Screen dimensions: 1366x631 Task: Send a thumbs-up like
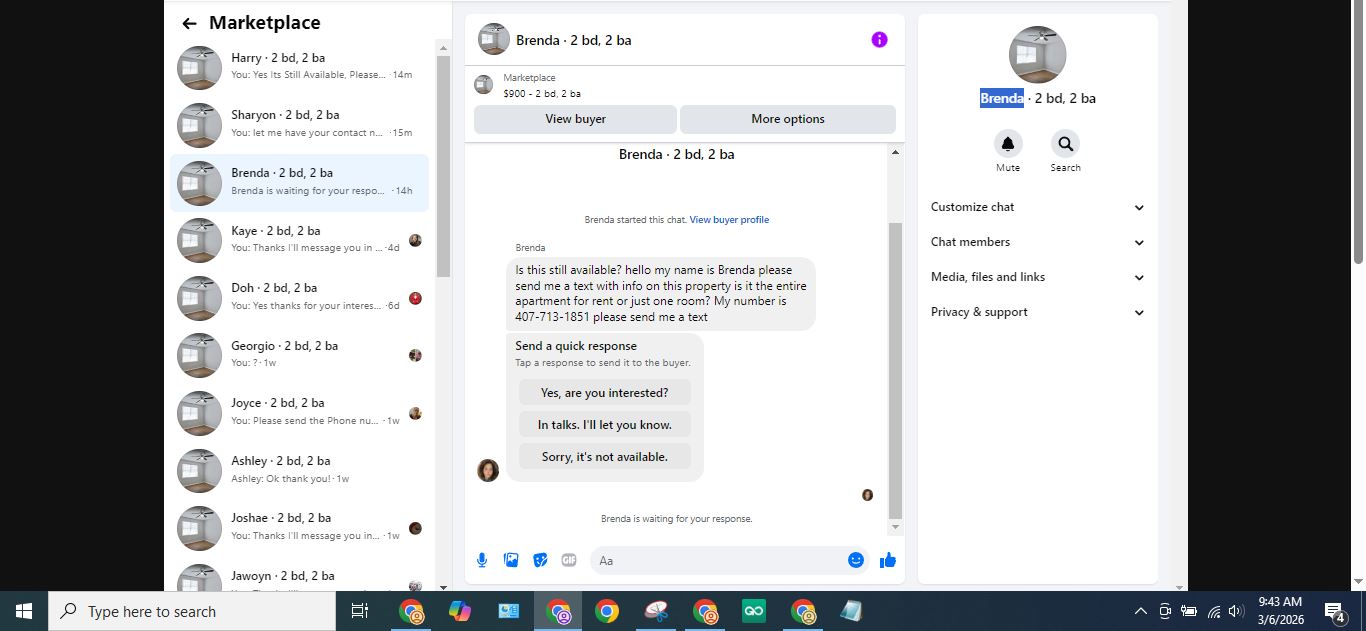[x=887, y=560]
